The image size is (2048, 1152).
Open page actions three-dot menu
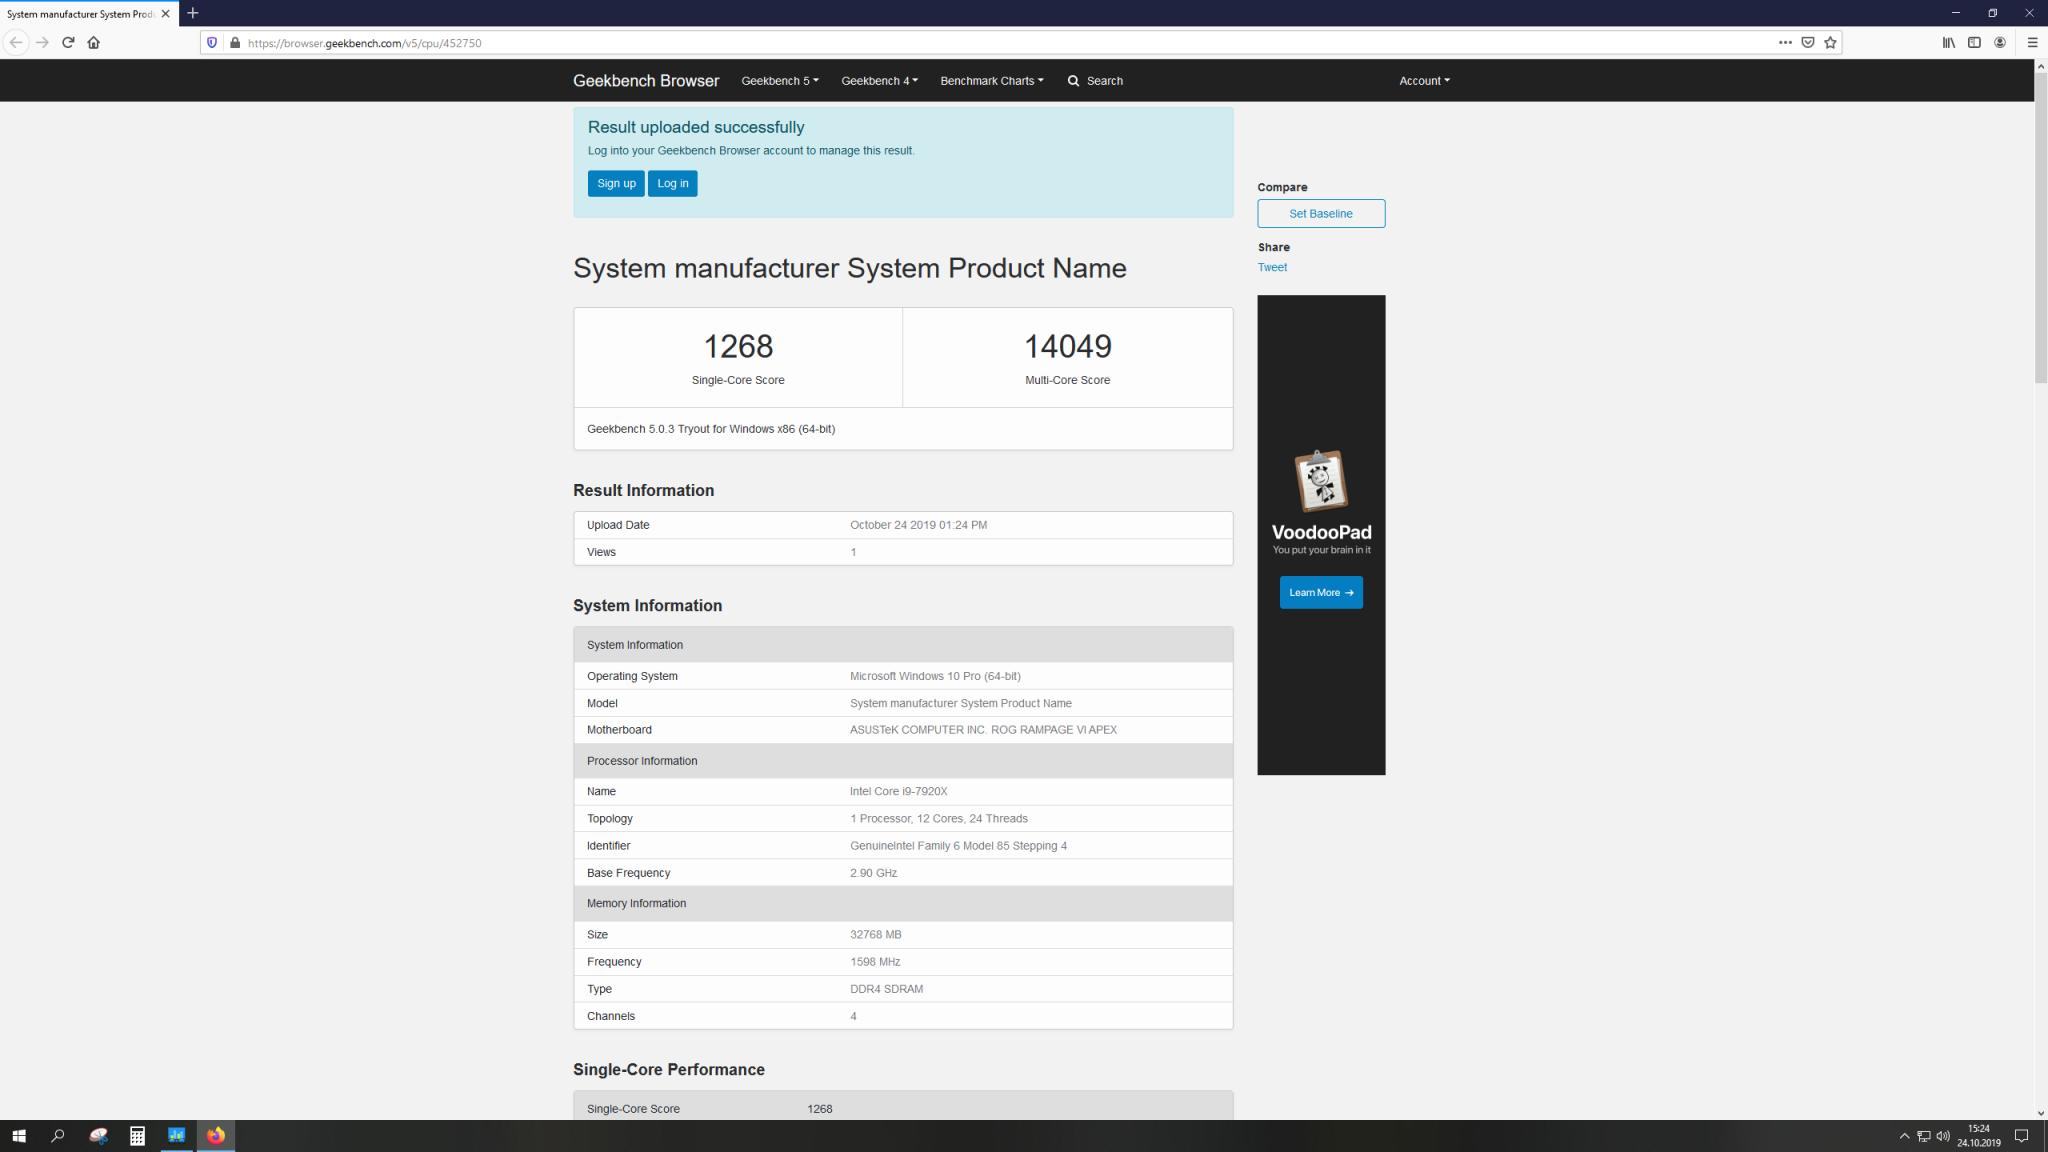[1785, 42]
